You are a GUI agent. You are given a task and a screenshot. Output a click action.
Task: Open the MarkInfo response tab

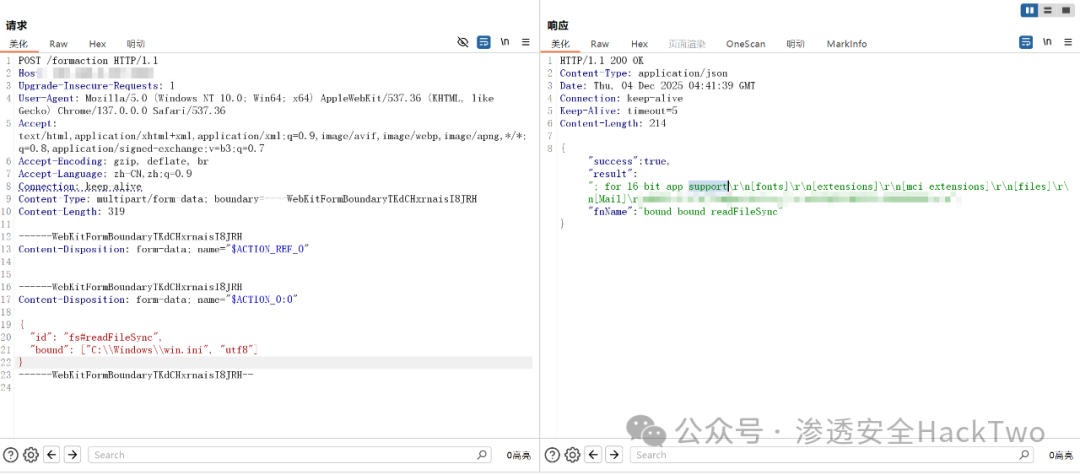point(847,43)
